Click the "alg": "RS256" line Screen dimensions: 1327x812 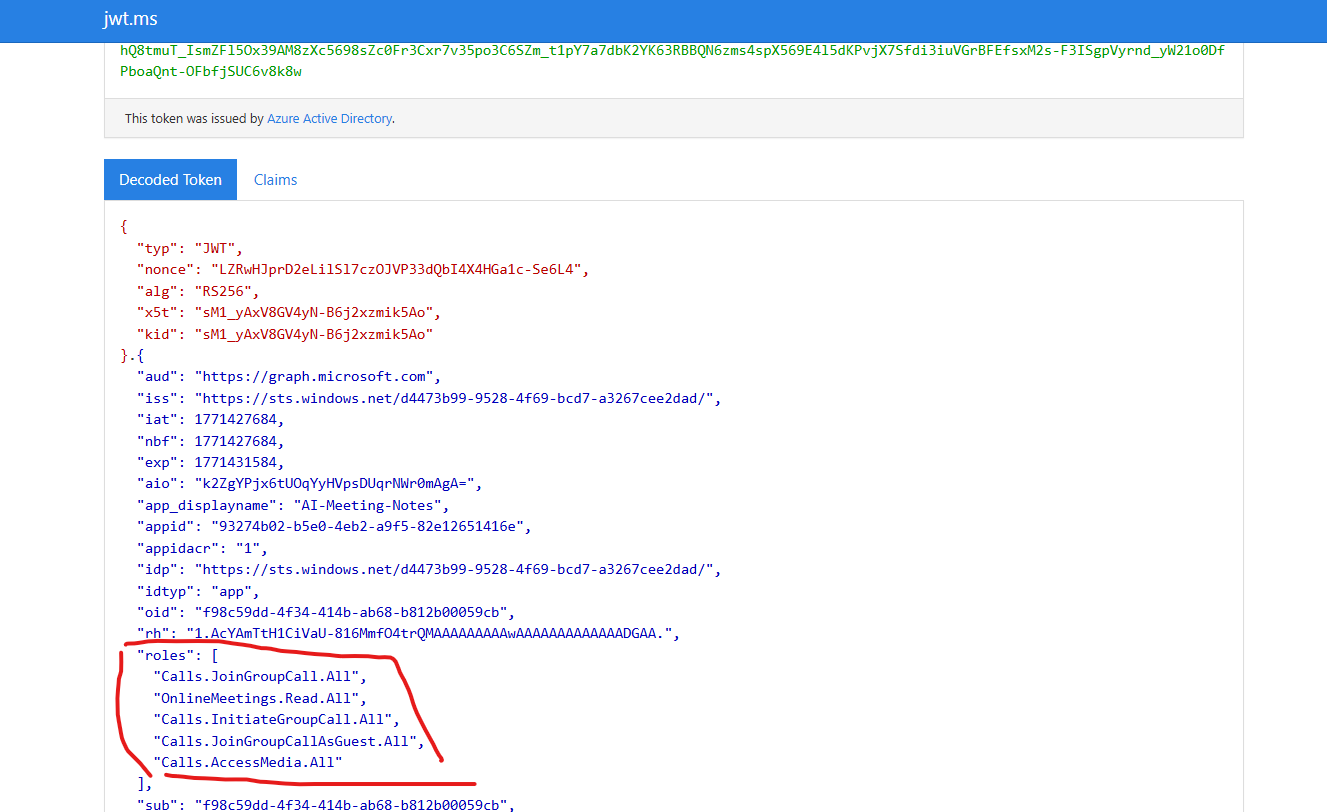(x=198, y=291)
